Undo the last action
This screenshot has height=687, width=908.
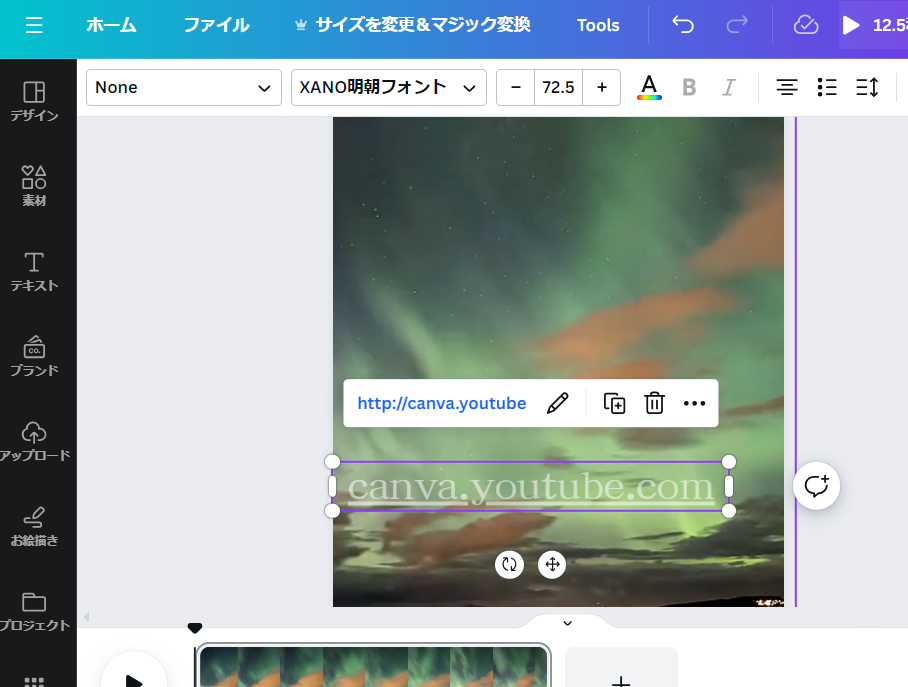click(683, 25)
